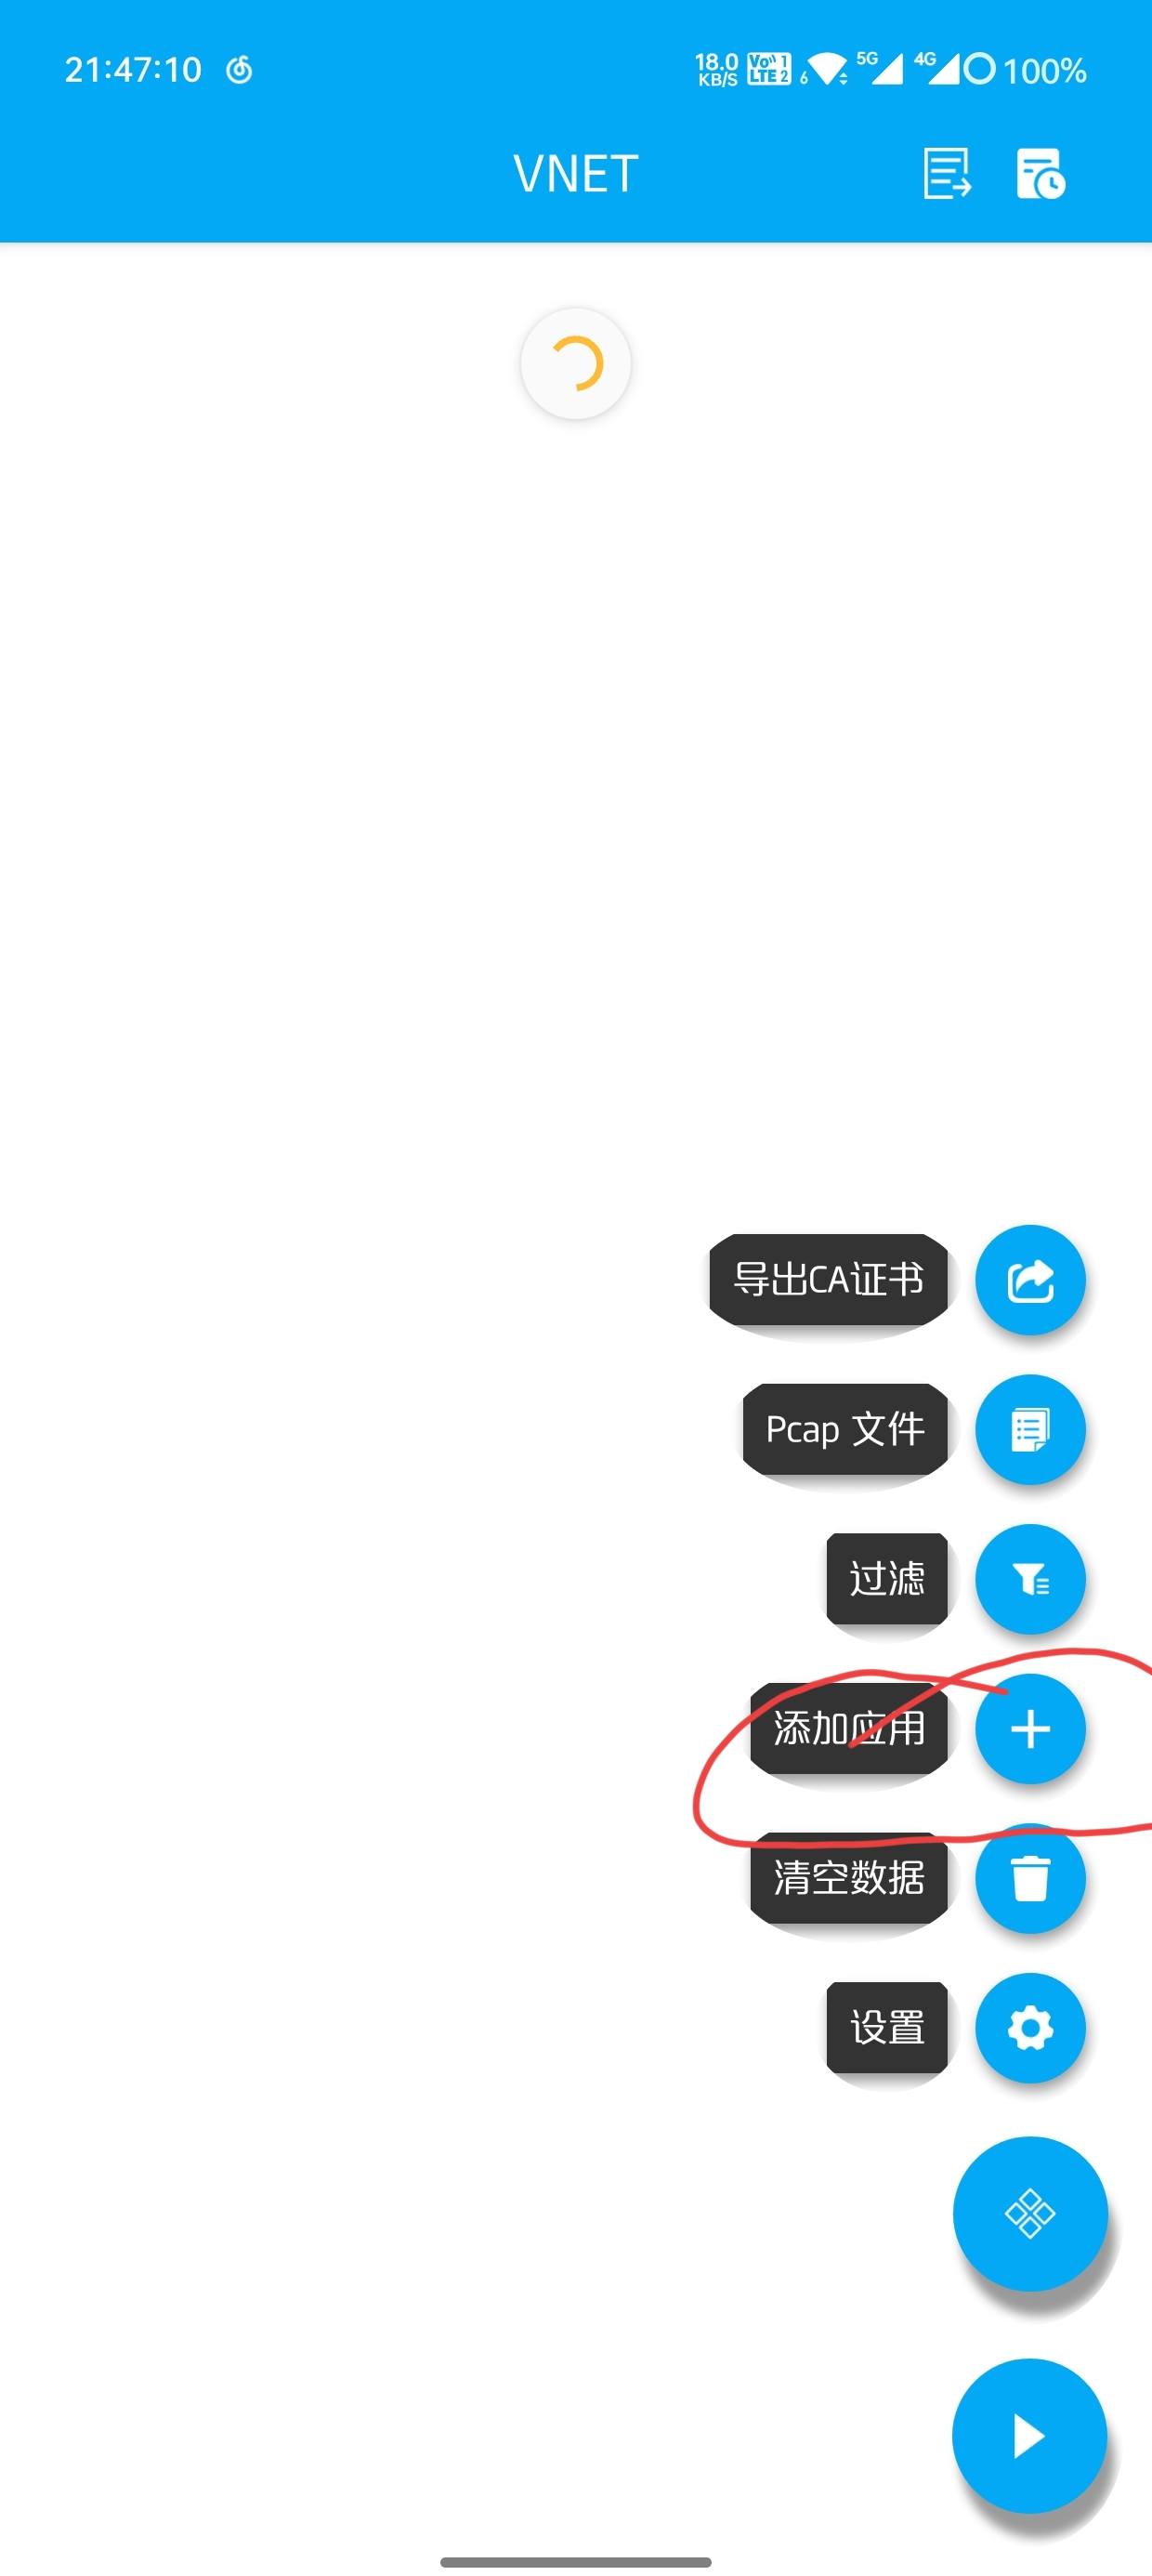Image resolution: width=1152 pixels, height=2576 pixels.
Task: Tap the trash icon to clear data
Action: (x=1030, y=1878)
